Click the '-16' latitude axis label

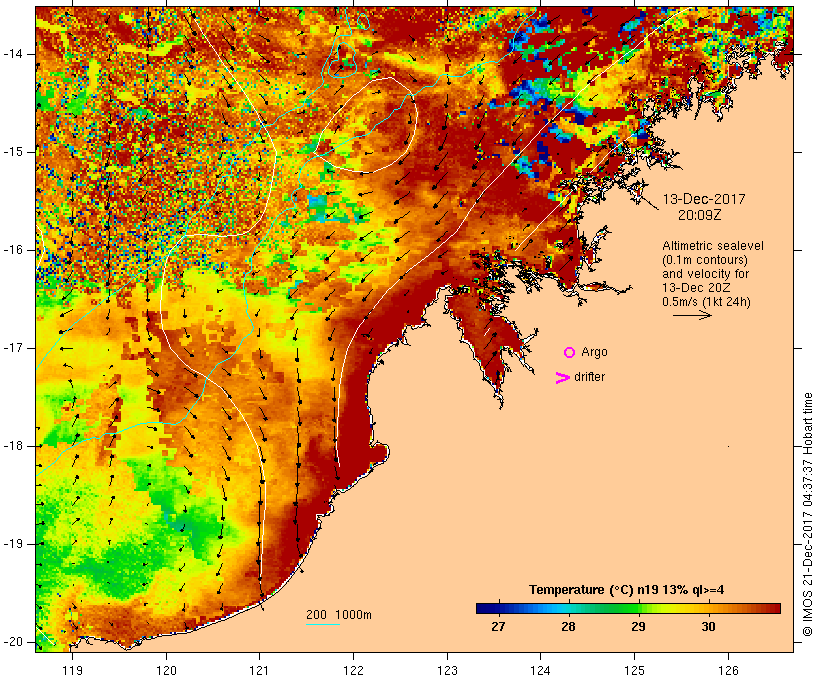click(13, 250)
